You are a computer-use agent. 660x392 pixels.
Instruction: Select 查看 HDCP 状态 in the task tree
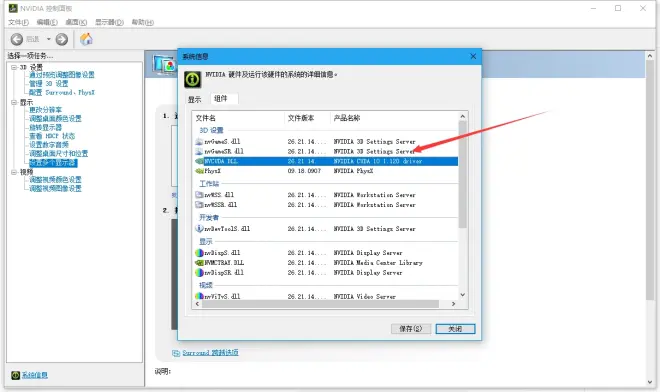click(x=52, y=136)
